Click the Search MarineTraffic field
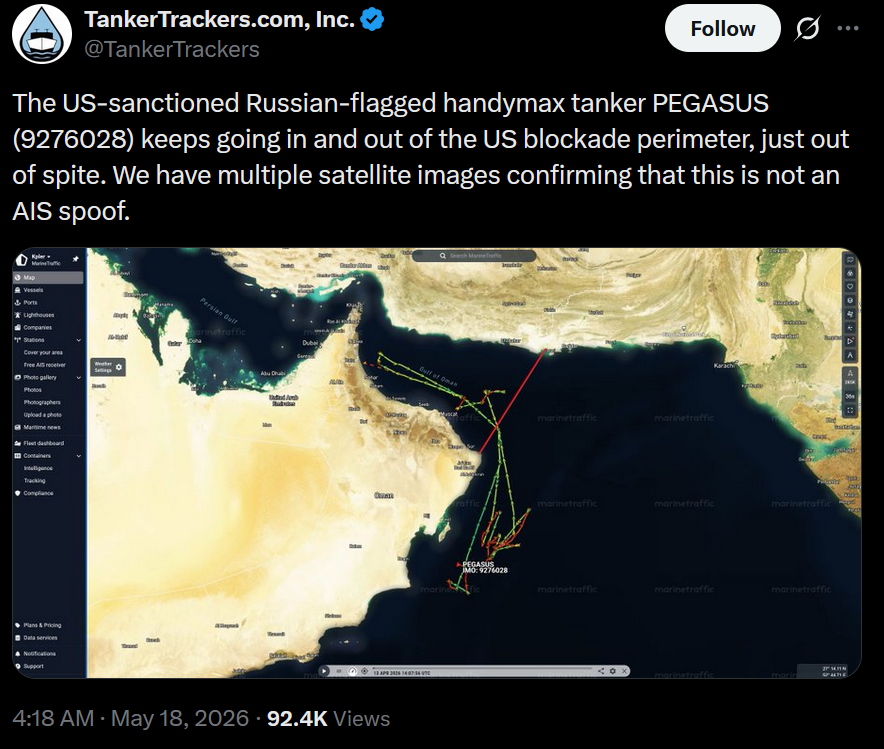Screen dimensions: 884x749 click(474, 255)
